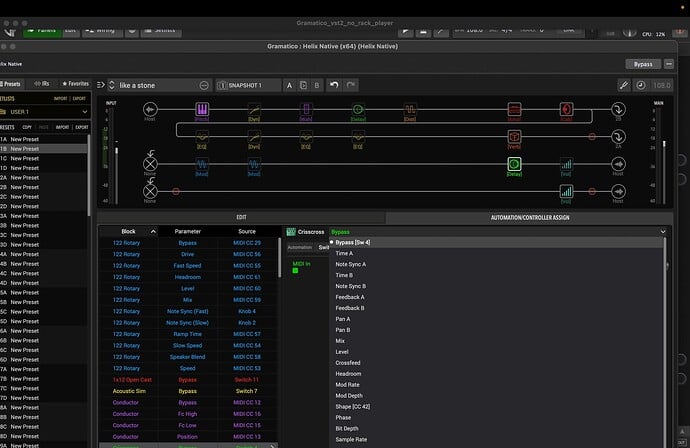Click the preset list scrollbar
This screenshot has height=448, width=690.
[89, 176]
